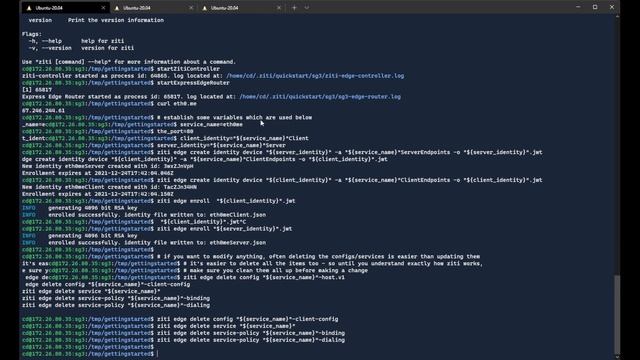Click the terminal vertical scrollbar thumb
The width and height of the screenshot is (640, 360).
(617, 314)
